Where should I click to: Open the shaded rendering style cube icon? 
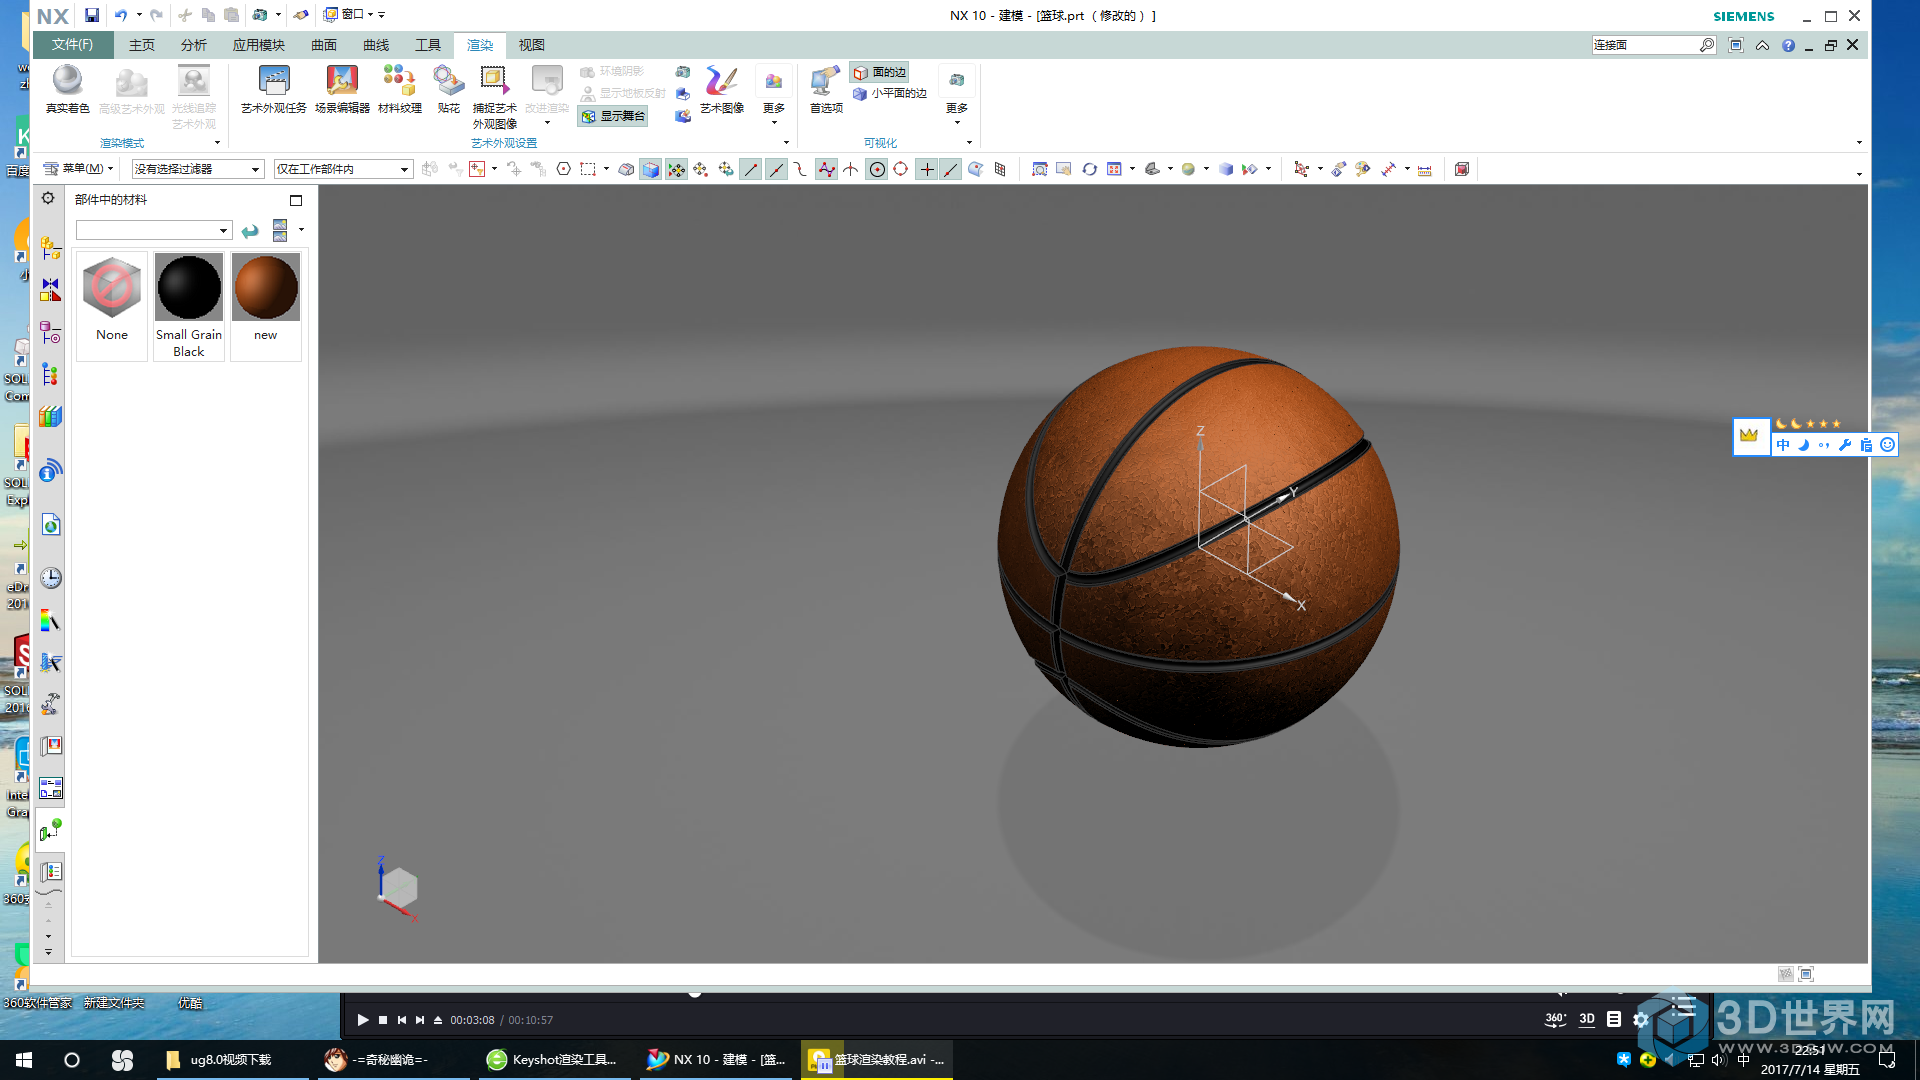[1225, 169]
